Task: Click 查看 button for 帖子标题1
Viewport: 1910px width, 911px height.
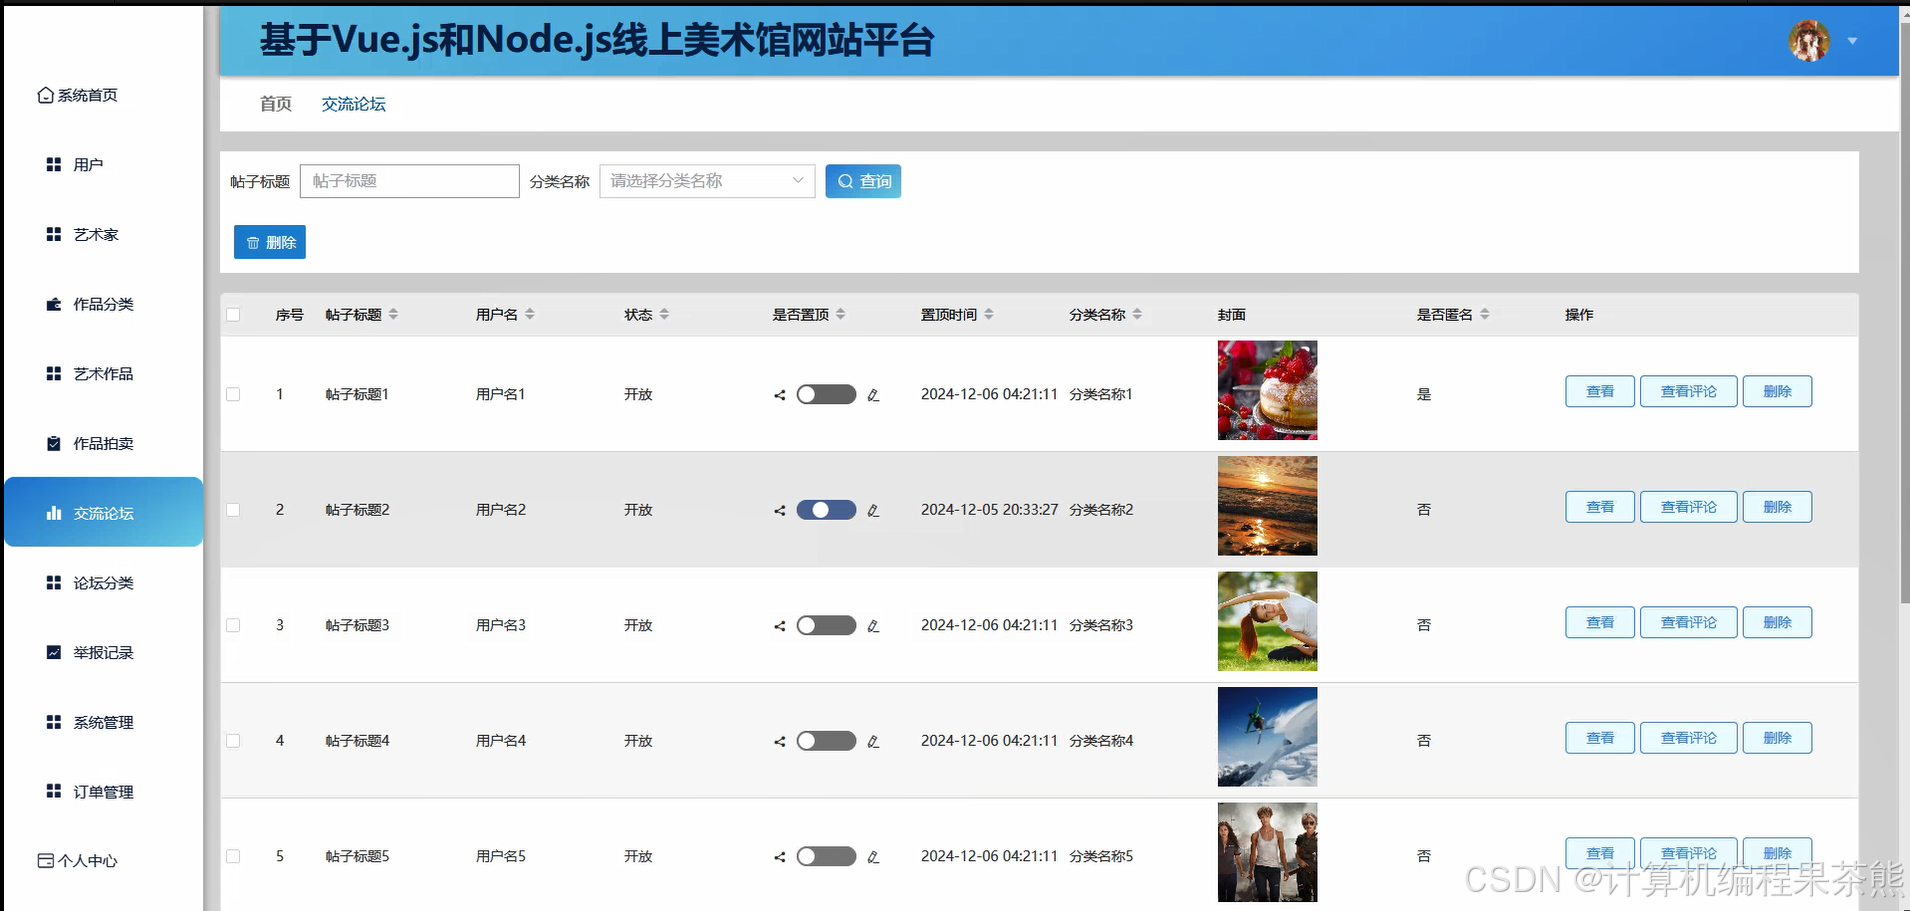Action: [x=1600, y=391]
